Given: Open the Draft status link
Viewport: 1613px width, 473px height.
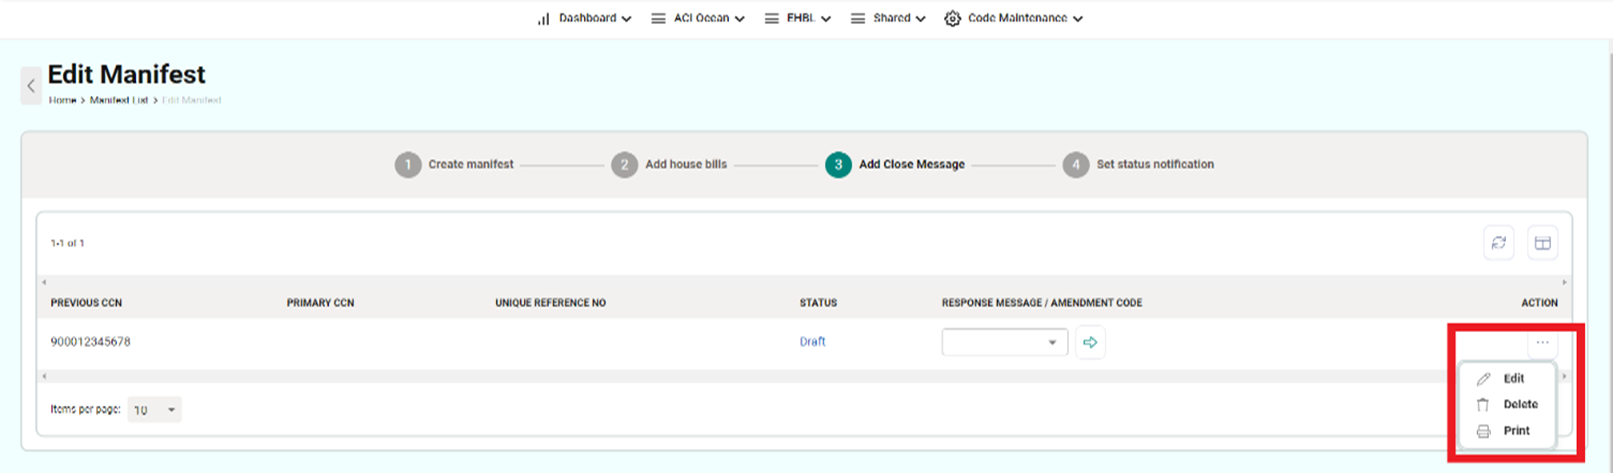Looking at the screenshot, I should pos(812,342).
